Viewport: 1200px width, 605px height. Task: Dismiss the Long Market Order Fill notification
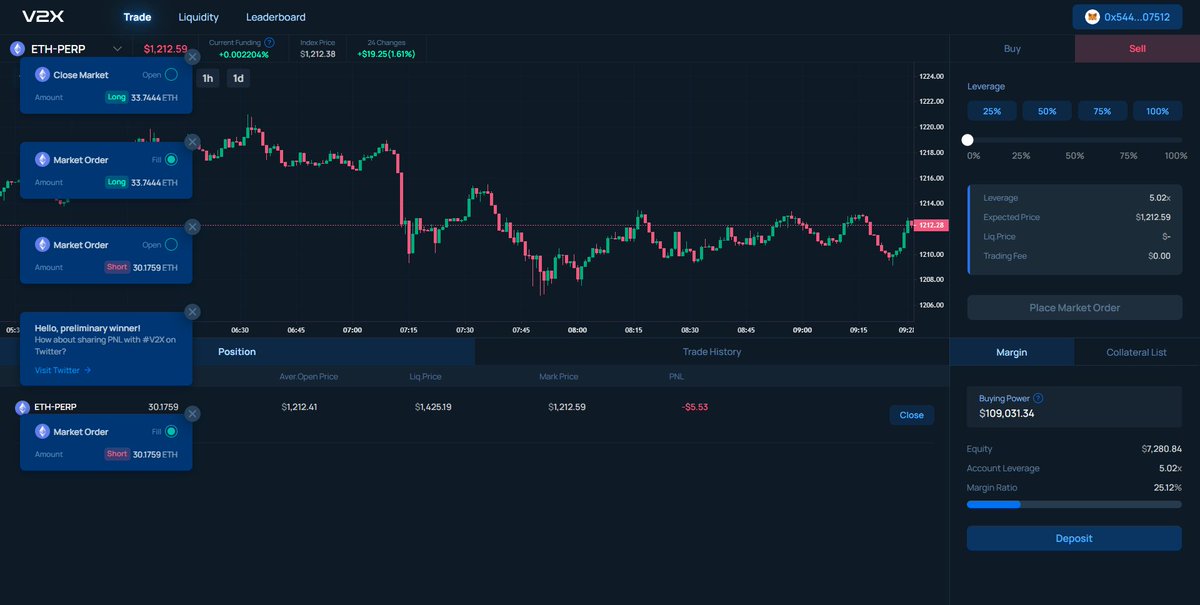click(192, 142)
